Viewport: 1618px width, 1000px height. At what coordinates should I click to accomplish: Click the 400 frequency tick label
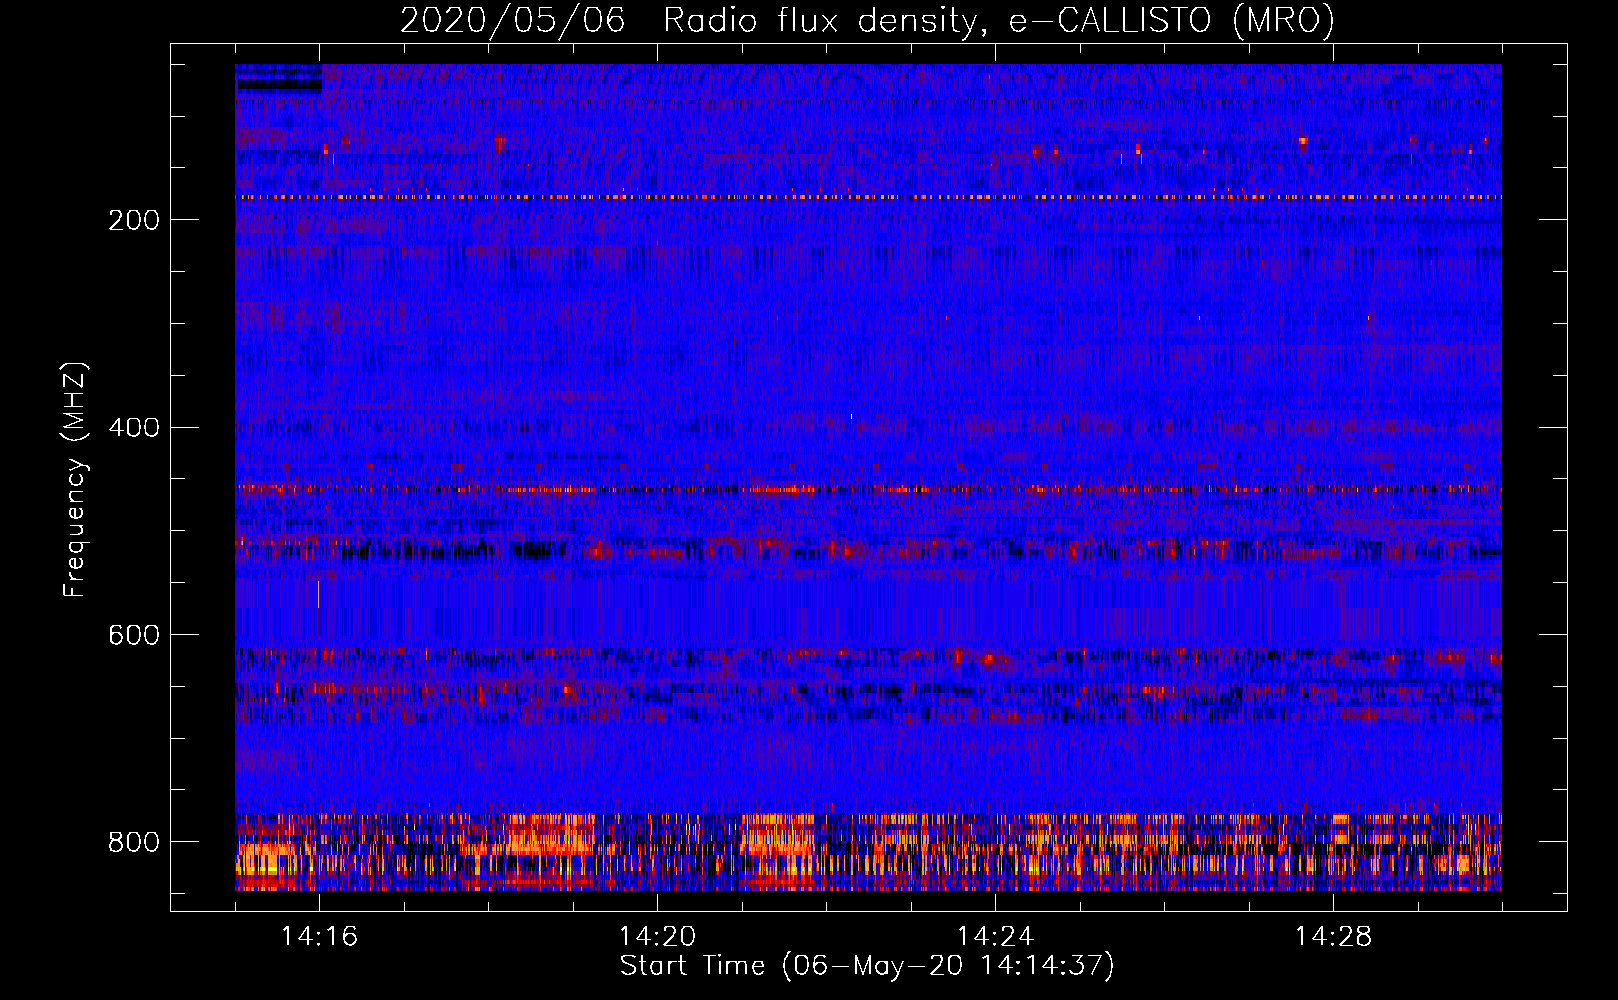(134, 428)
